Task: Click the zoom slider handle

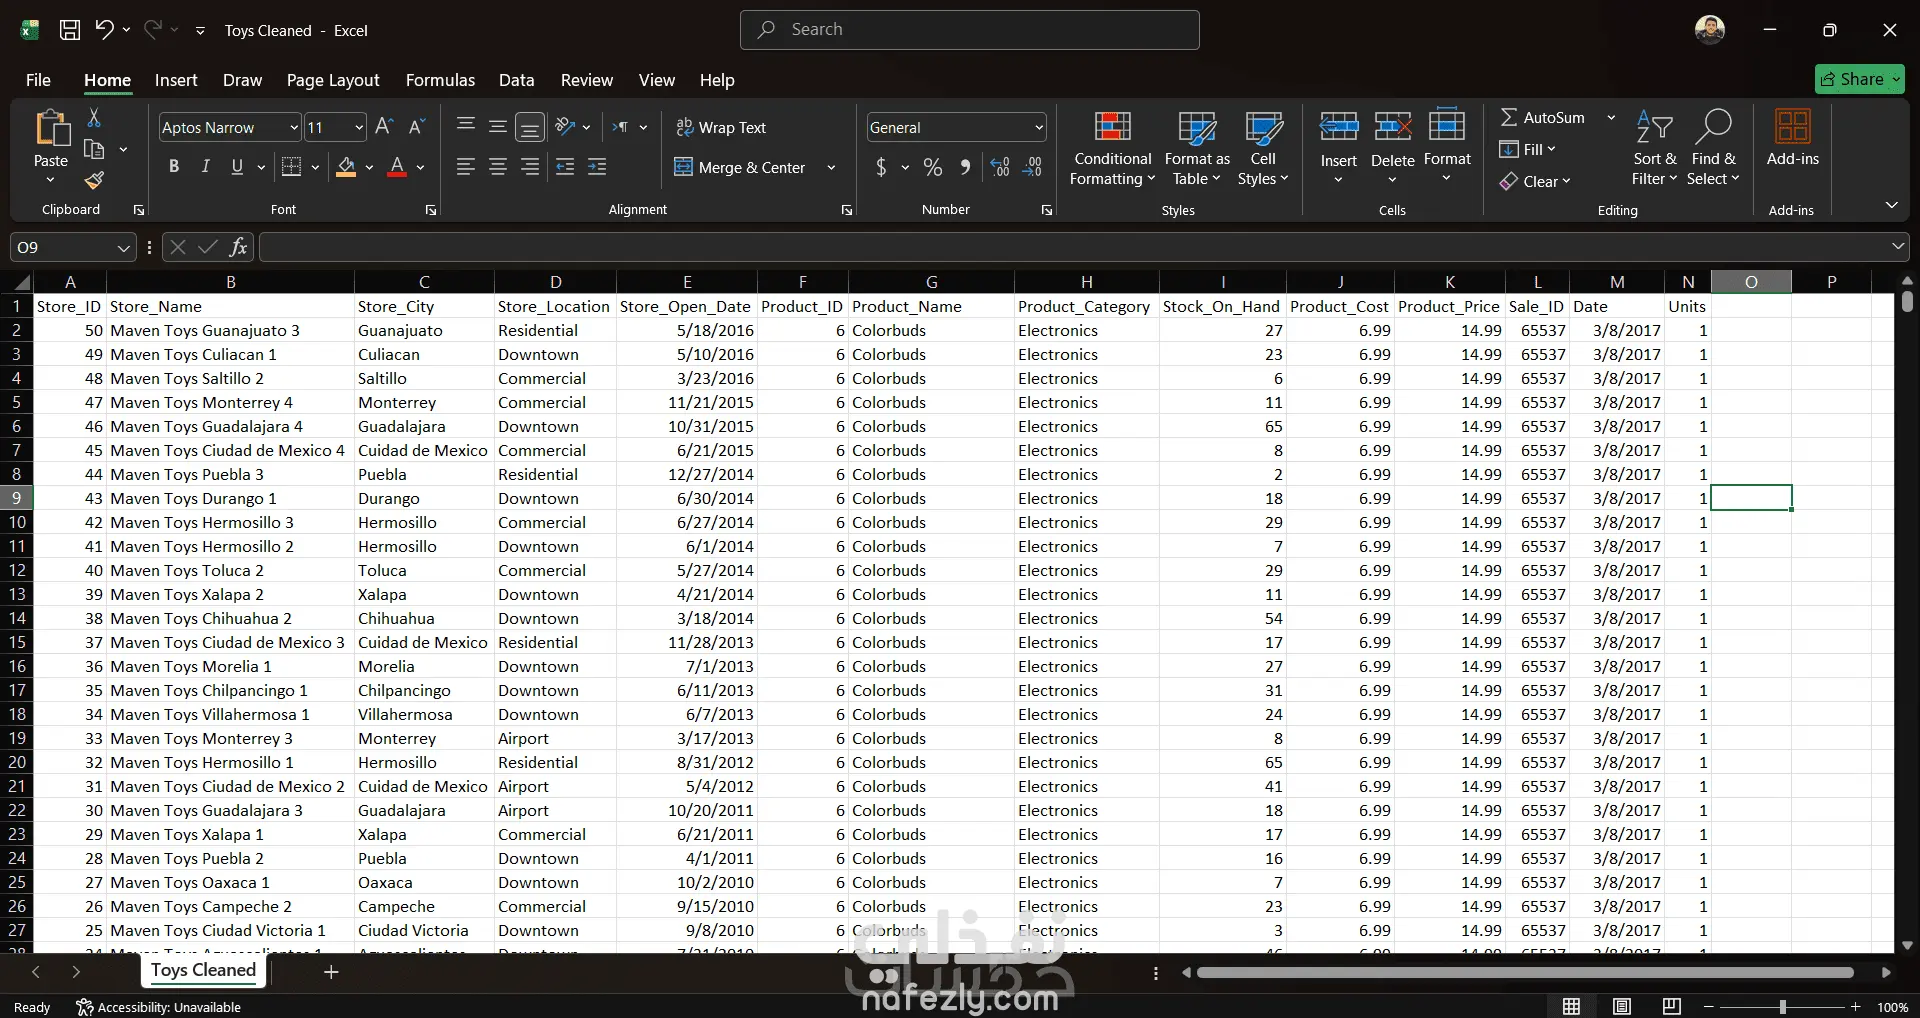Action: pos(1782,1007)
